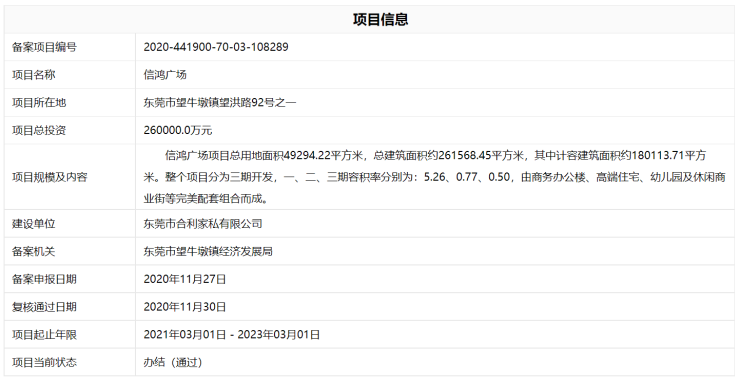Click the date 2020年11月27日

coord(185,279)
